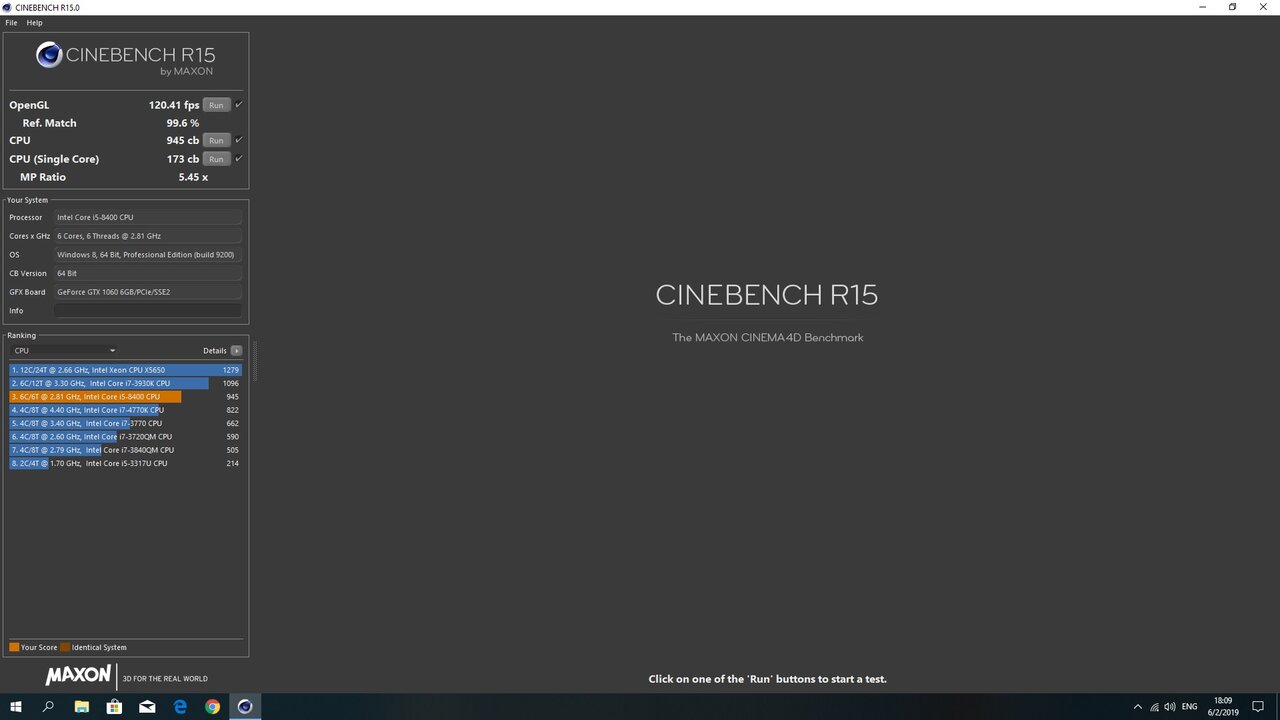Open Microsoft Edge from taskbar
This screenshot has height=720, width=1280.
(180, 707)
